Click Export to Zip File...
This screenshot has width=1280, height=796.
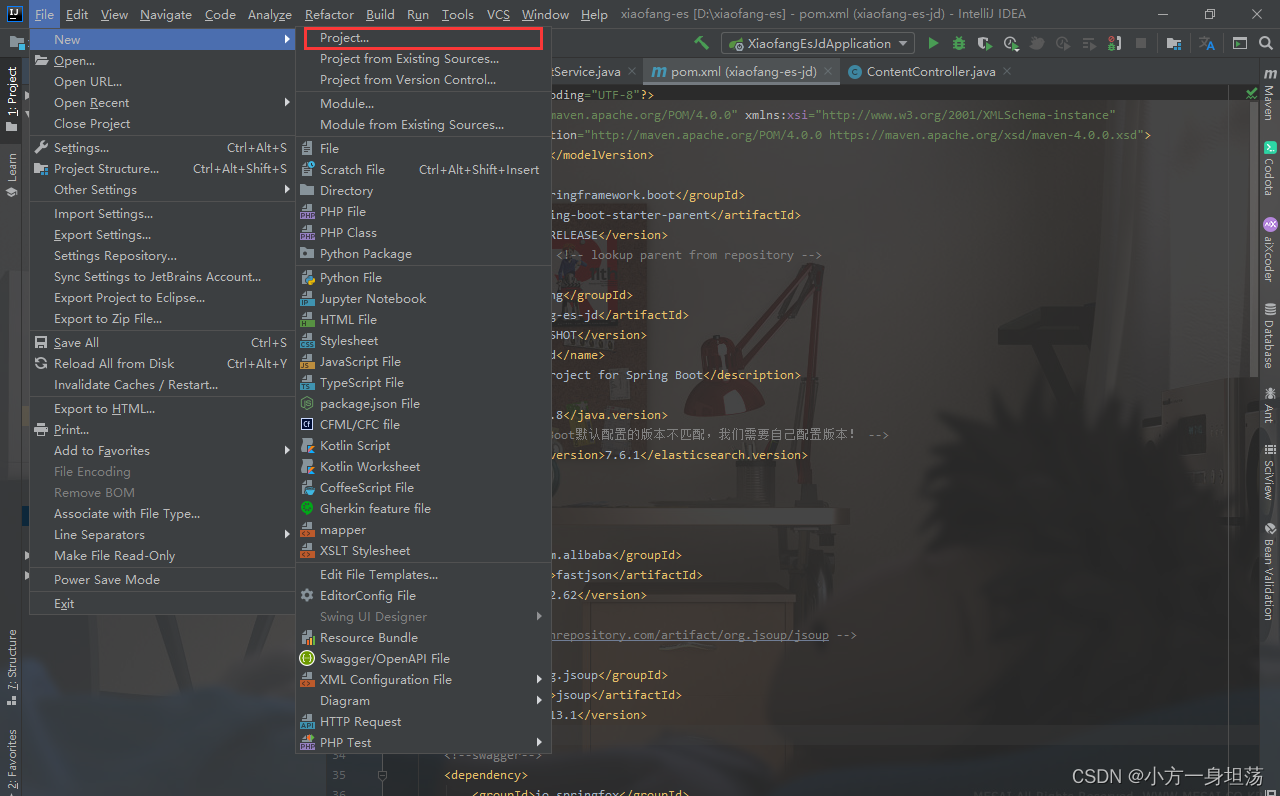click(x=162, y=318)
